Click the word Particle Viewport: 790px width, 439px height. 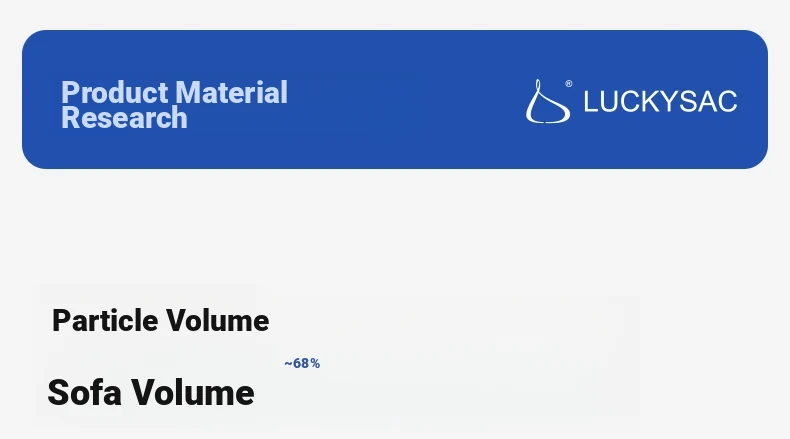point(105,321)
